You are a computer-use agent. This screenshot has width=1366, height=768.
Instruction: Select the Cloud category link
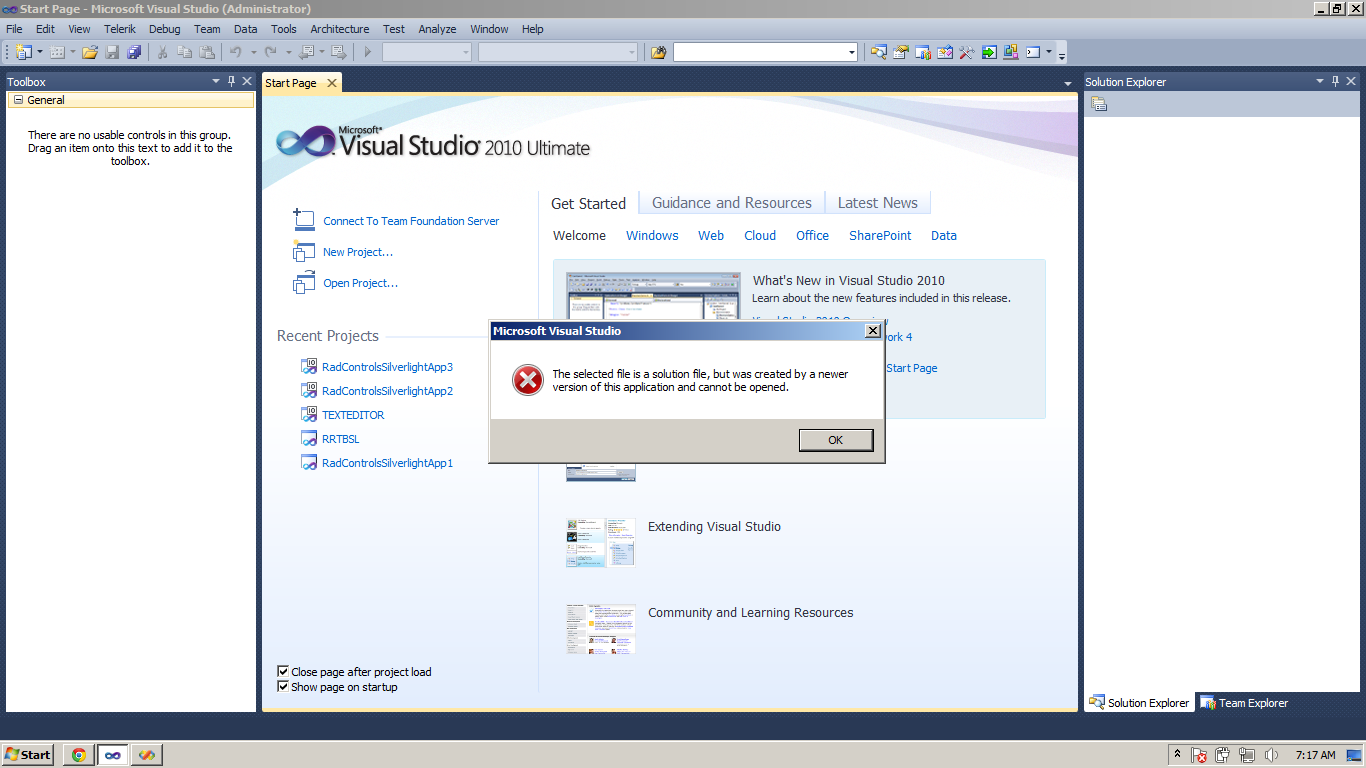tap(760, 236)
